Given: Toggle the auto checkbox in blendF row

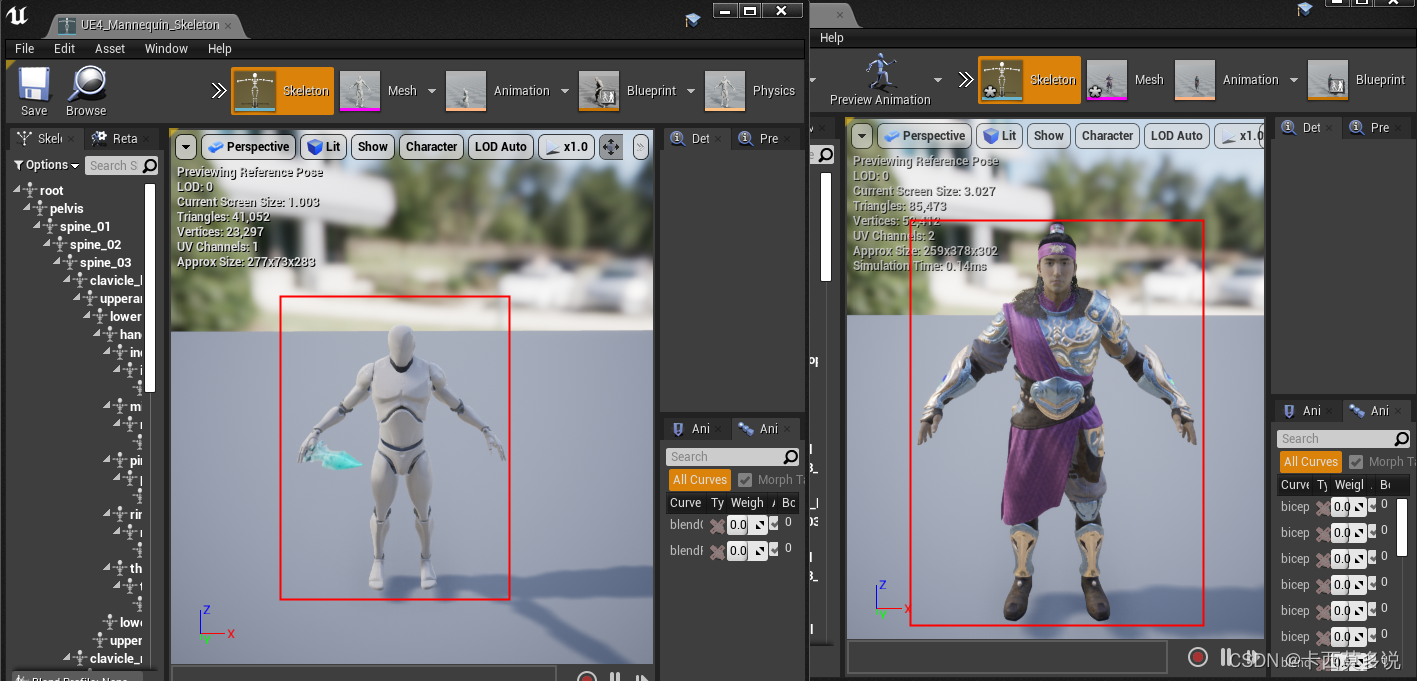Looking at the screenshot, I should point(773,550).
